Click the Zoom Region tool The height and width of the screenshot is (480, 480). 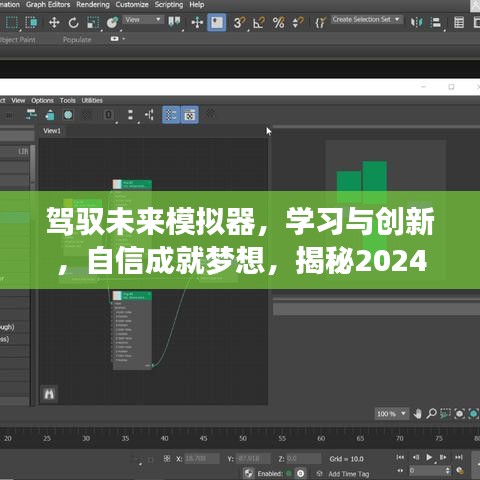[x=445, y=414]
